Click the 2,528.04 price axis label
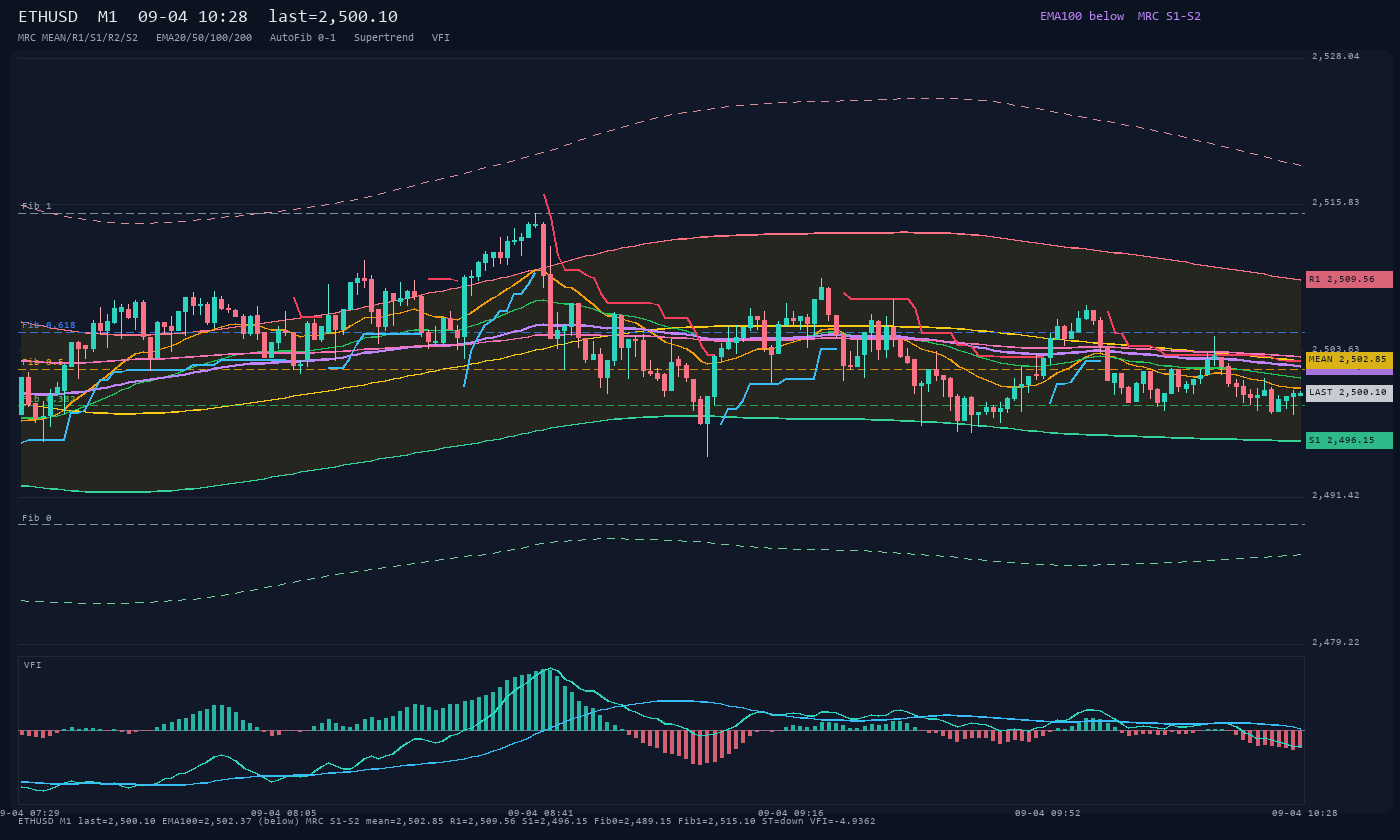The image size is (1400, 840). (1336, 56)
